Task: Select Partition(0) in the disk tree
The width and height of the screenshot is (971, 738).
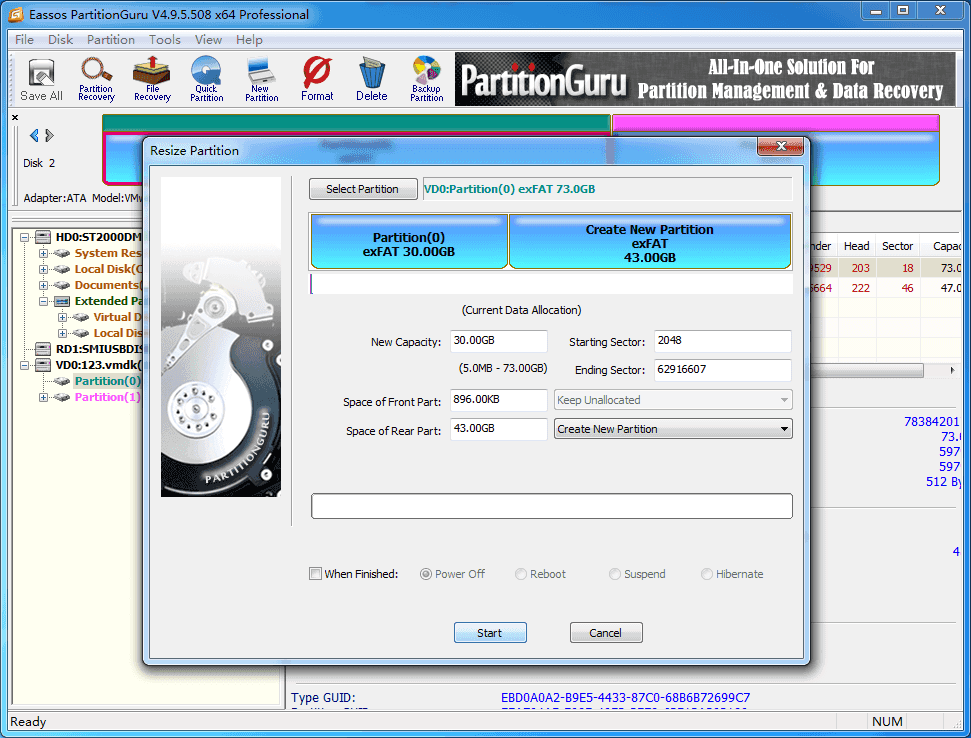Action: pyautogui.click(x=108, y=381)
